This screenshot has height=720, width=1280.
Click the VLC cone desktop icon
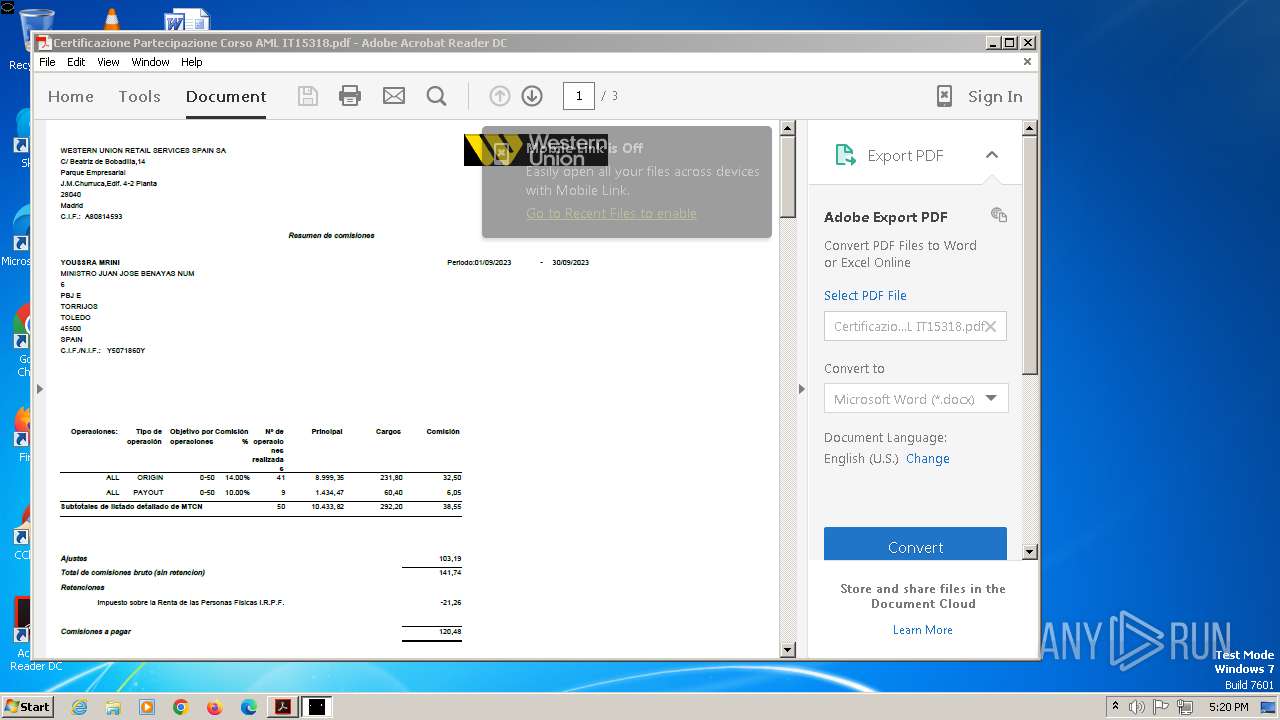click(111, 18)
